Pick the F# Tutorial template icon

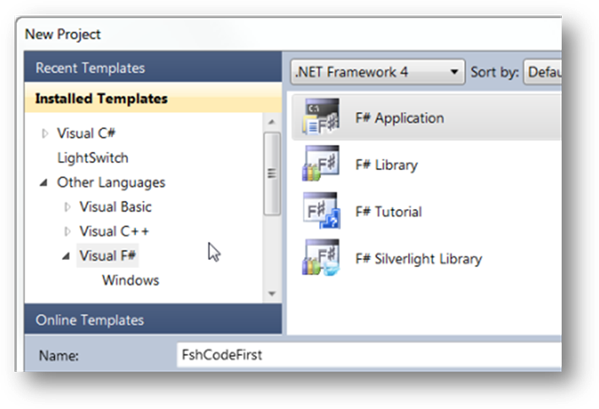click(x=321, y=210)
